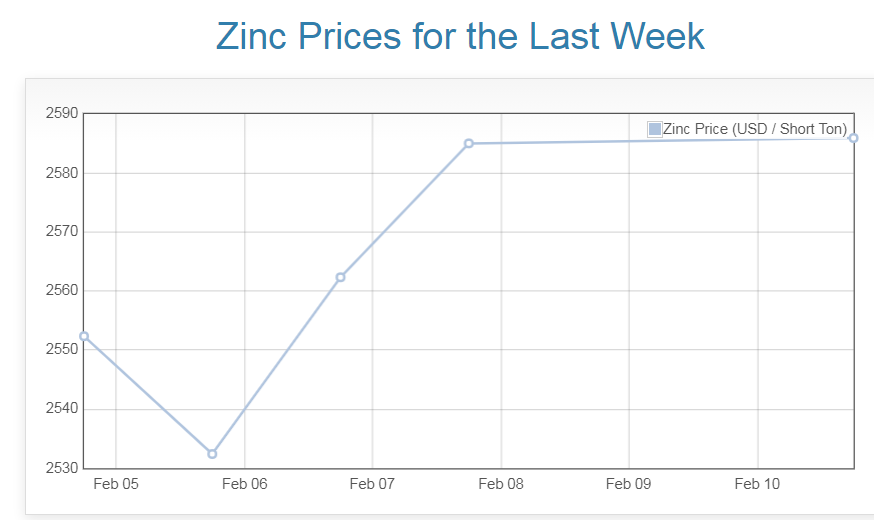Click the legend color swatch for Zinc Price
This screenshot has height=520, width=874.
655,129
